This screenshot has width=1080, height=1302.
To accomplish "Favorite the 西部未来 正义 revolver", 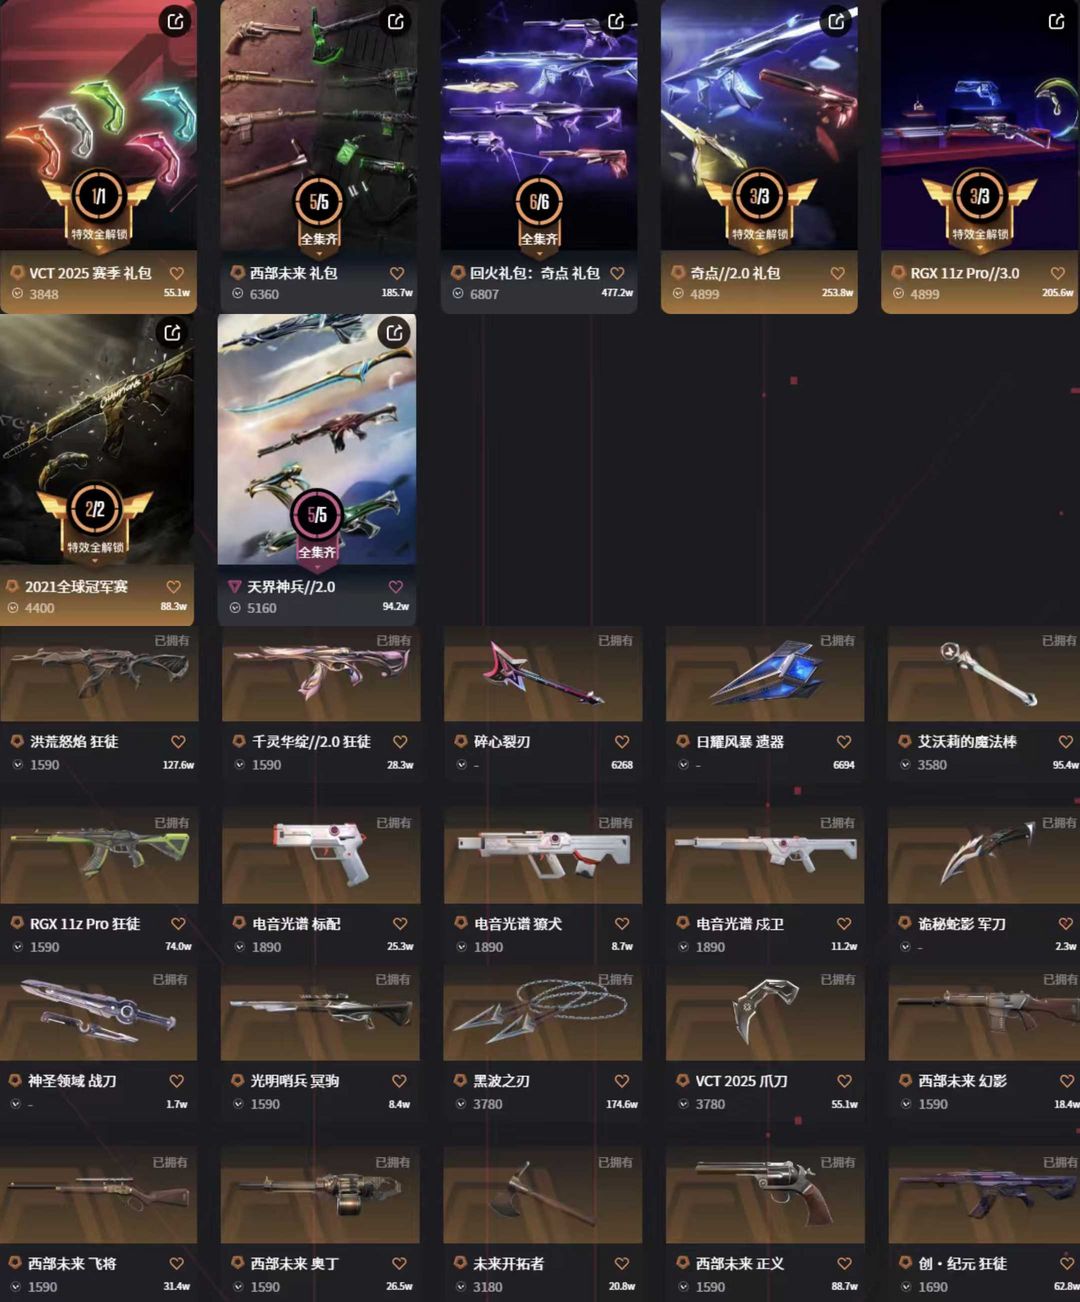I will pyautogui.click(x=844, y=1264).
